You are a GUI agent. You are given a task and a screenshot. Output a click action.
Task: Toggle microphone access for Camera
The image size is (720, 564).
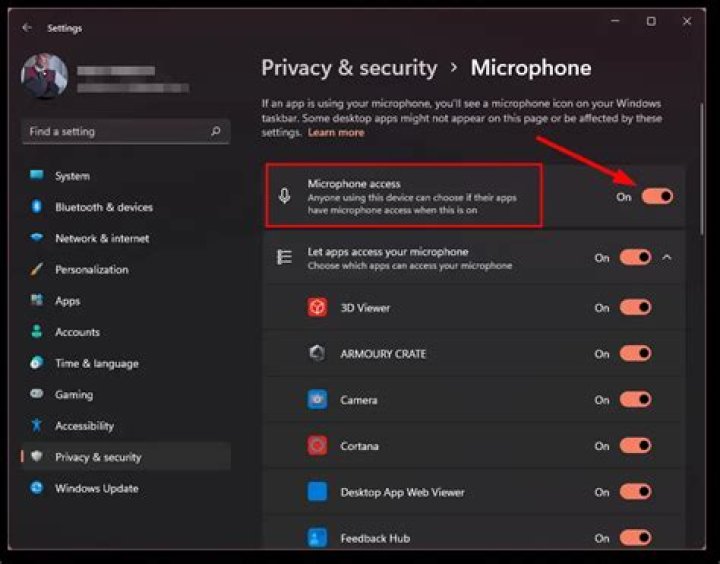(636, 400)
